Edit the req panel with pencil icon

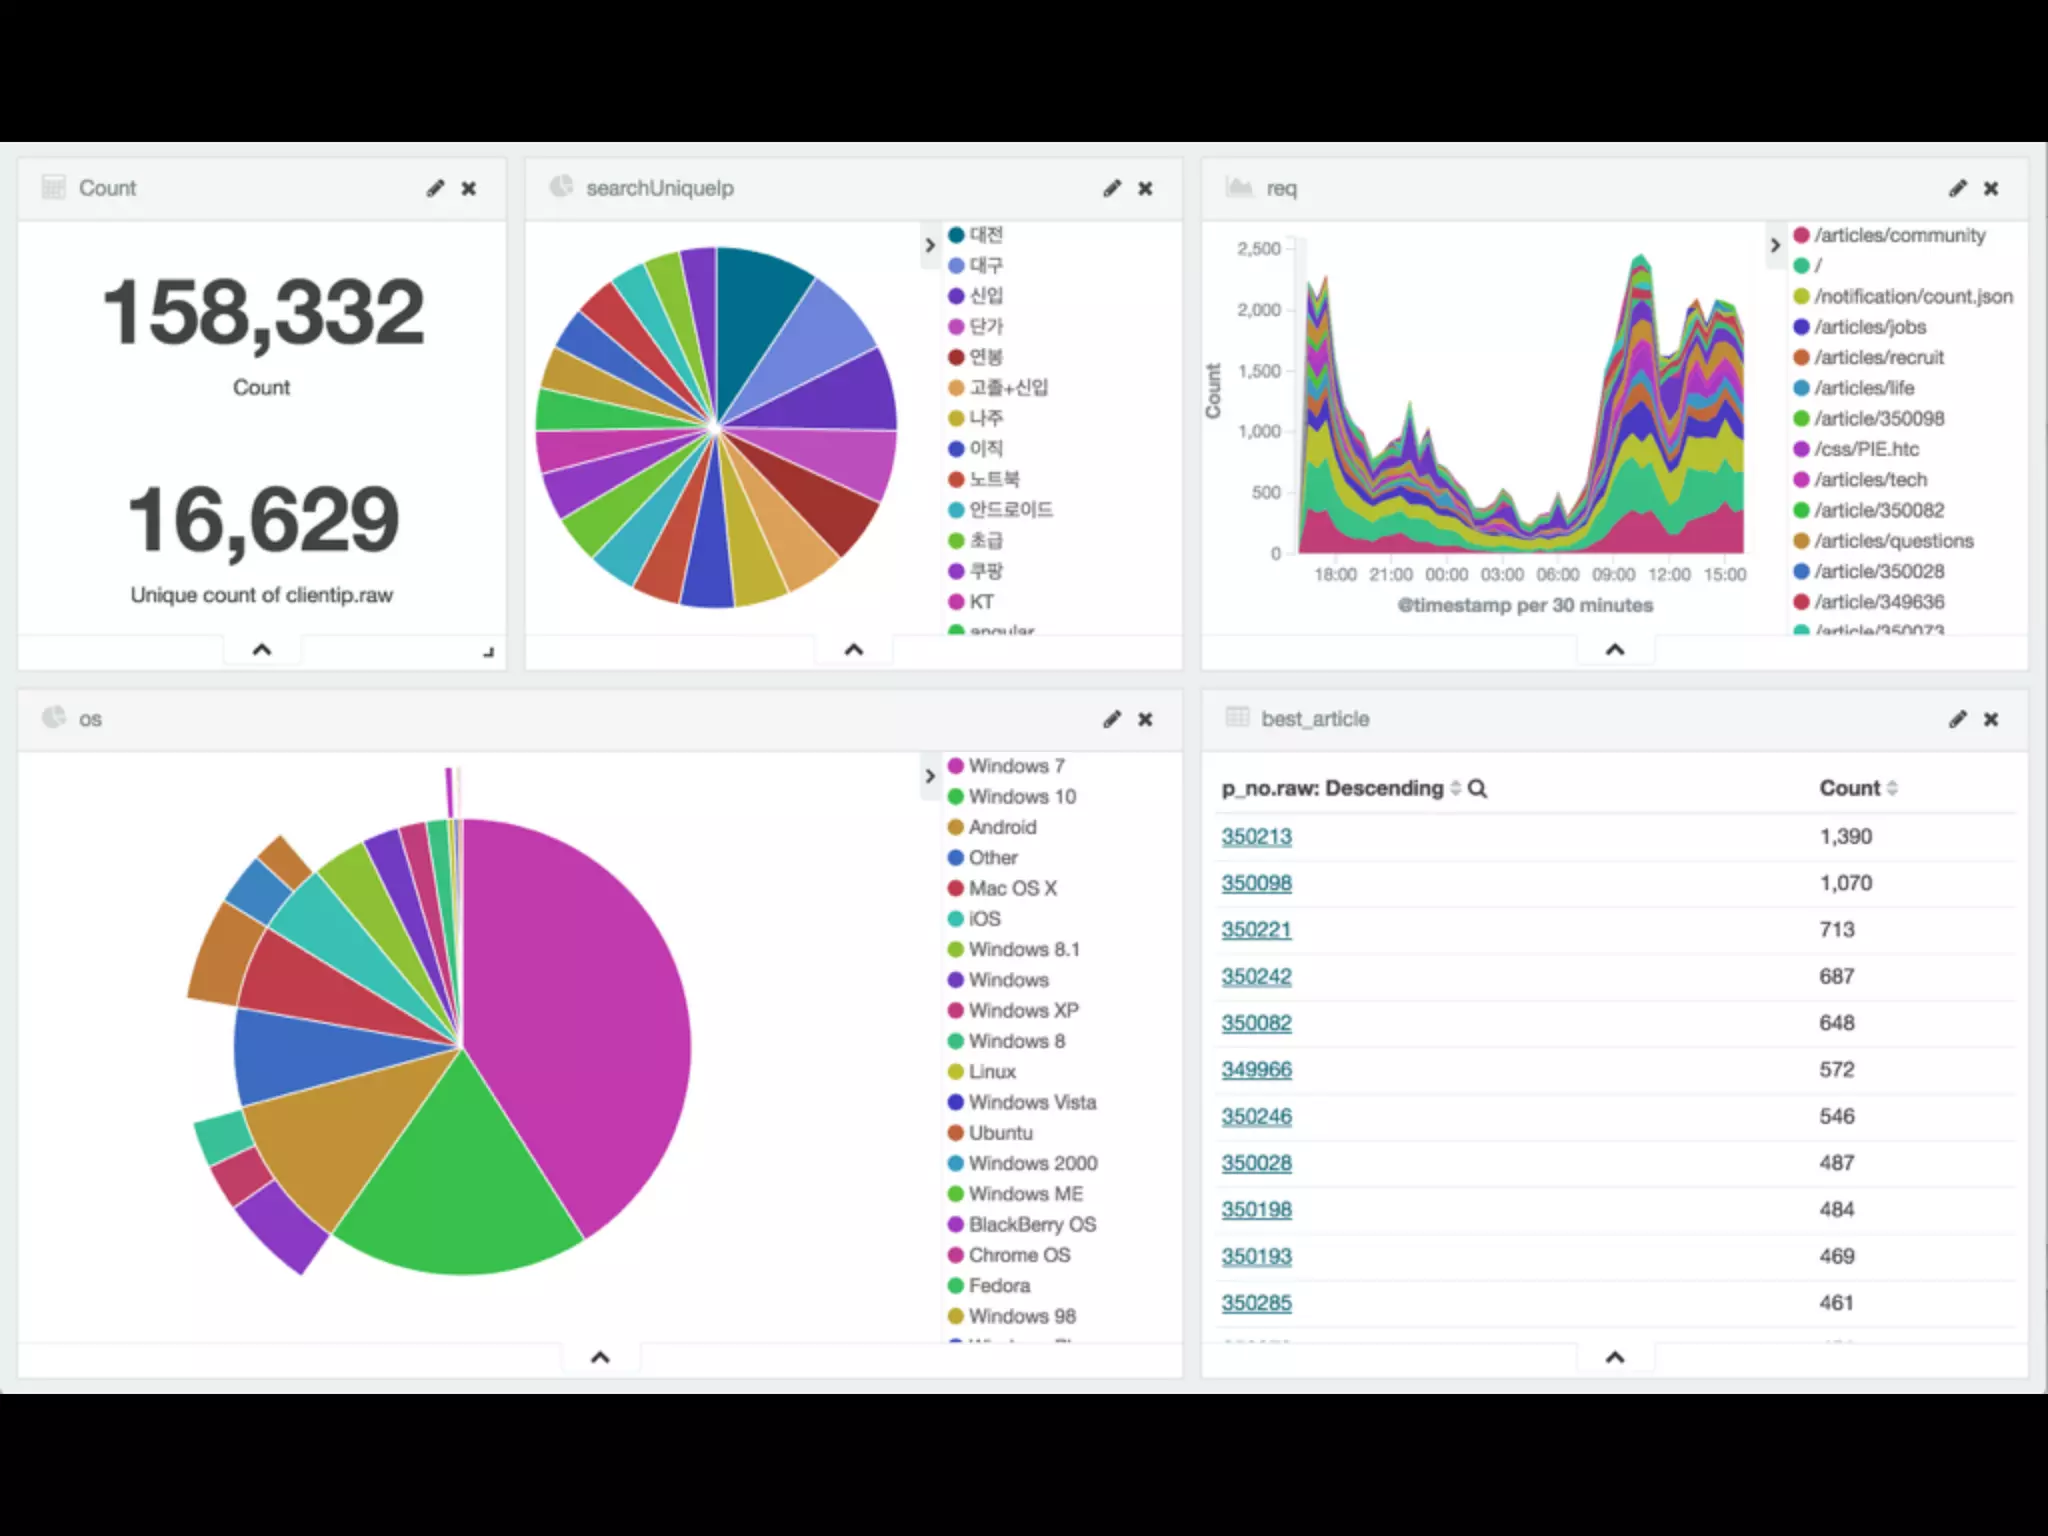tap(1957, 188)
